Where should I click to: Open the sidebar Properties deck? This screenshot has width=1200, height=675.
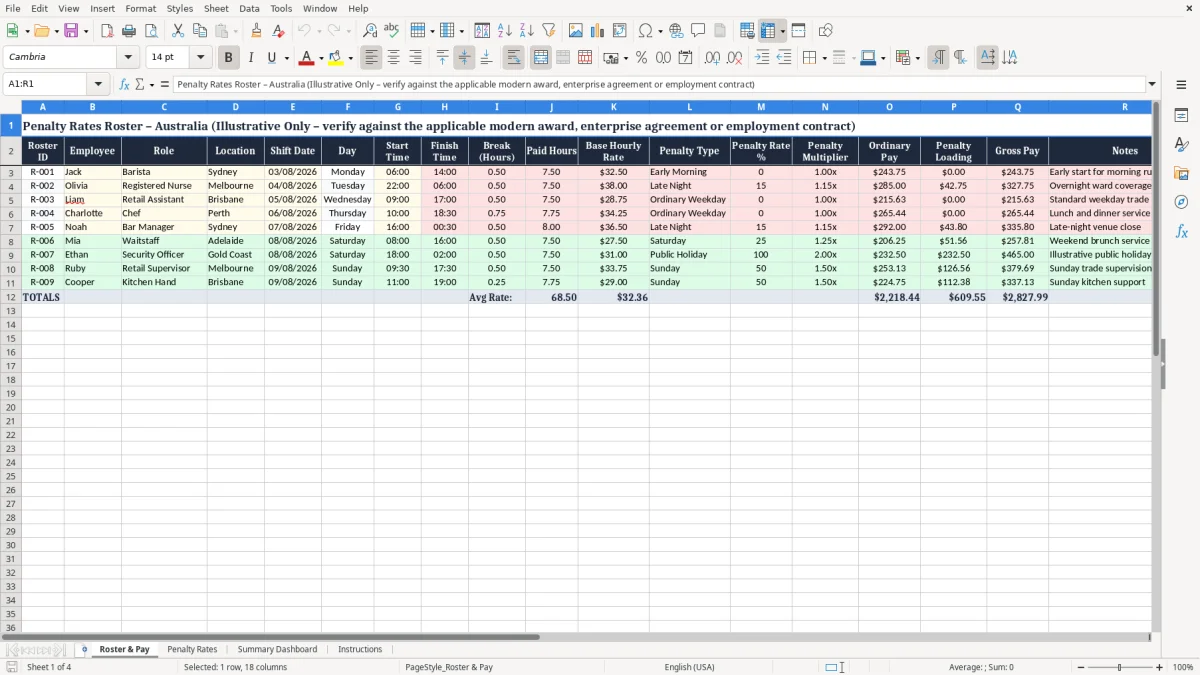1181,115
